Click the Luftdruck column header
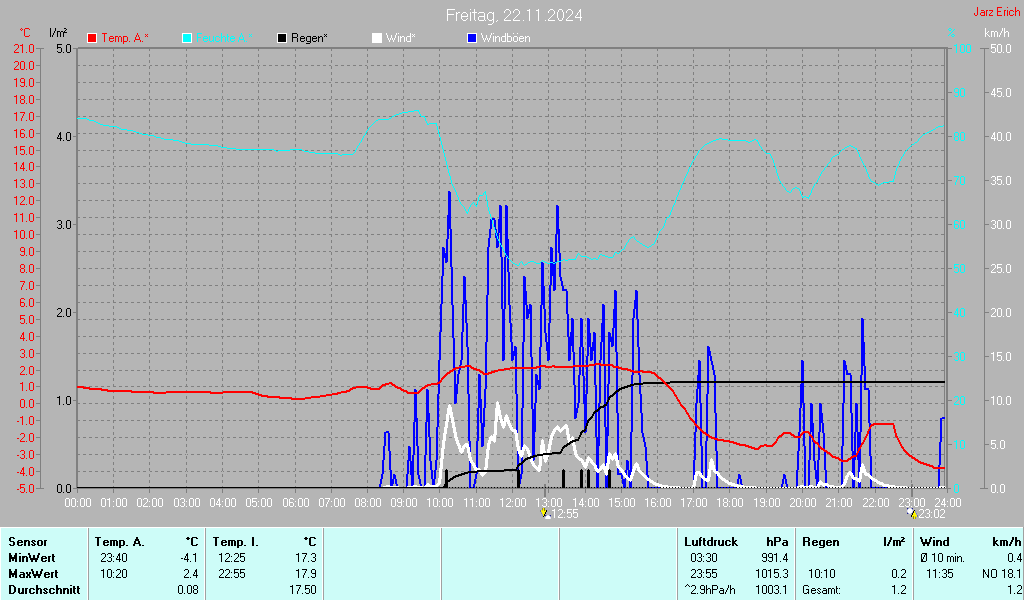 711,542
